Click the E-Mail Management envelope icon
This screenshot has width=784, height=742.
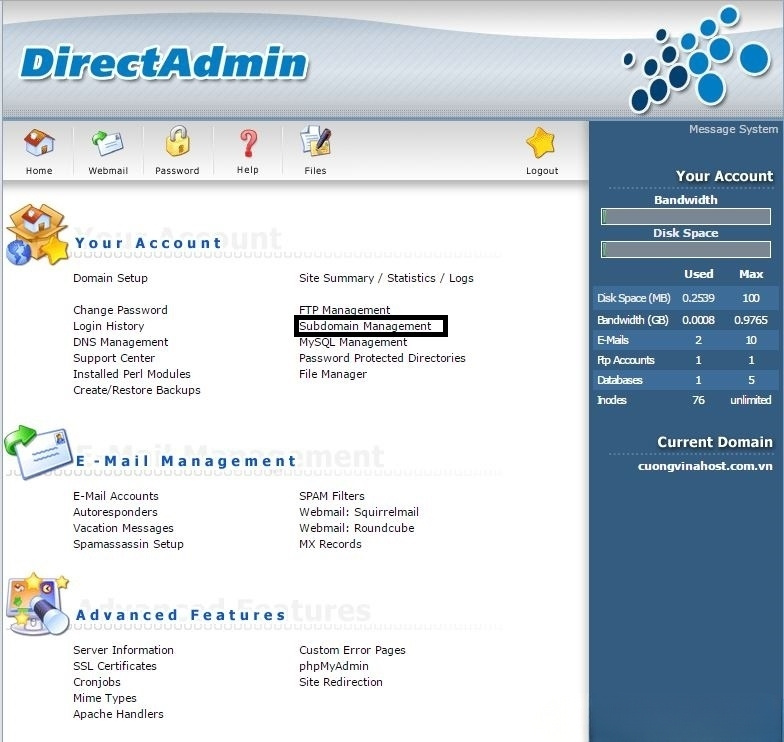[x=37, y=452]
